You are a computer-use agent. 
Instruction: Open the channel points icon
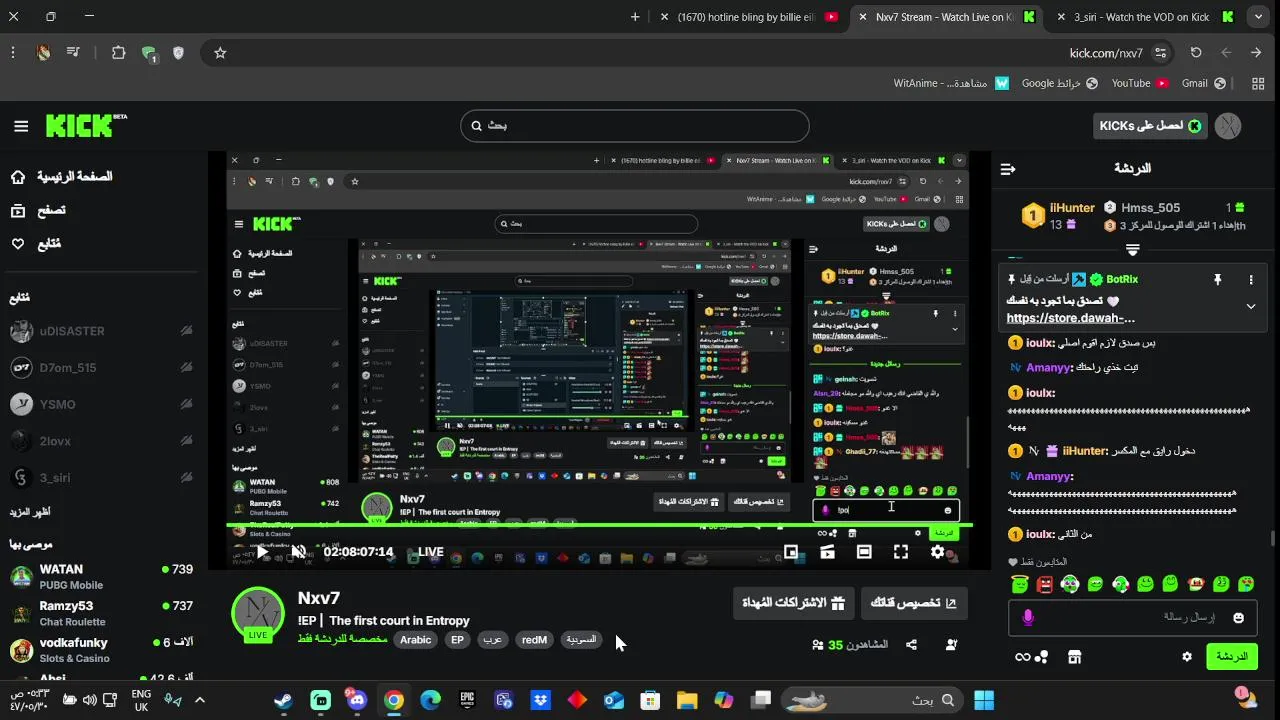1032,657
